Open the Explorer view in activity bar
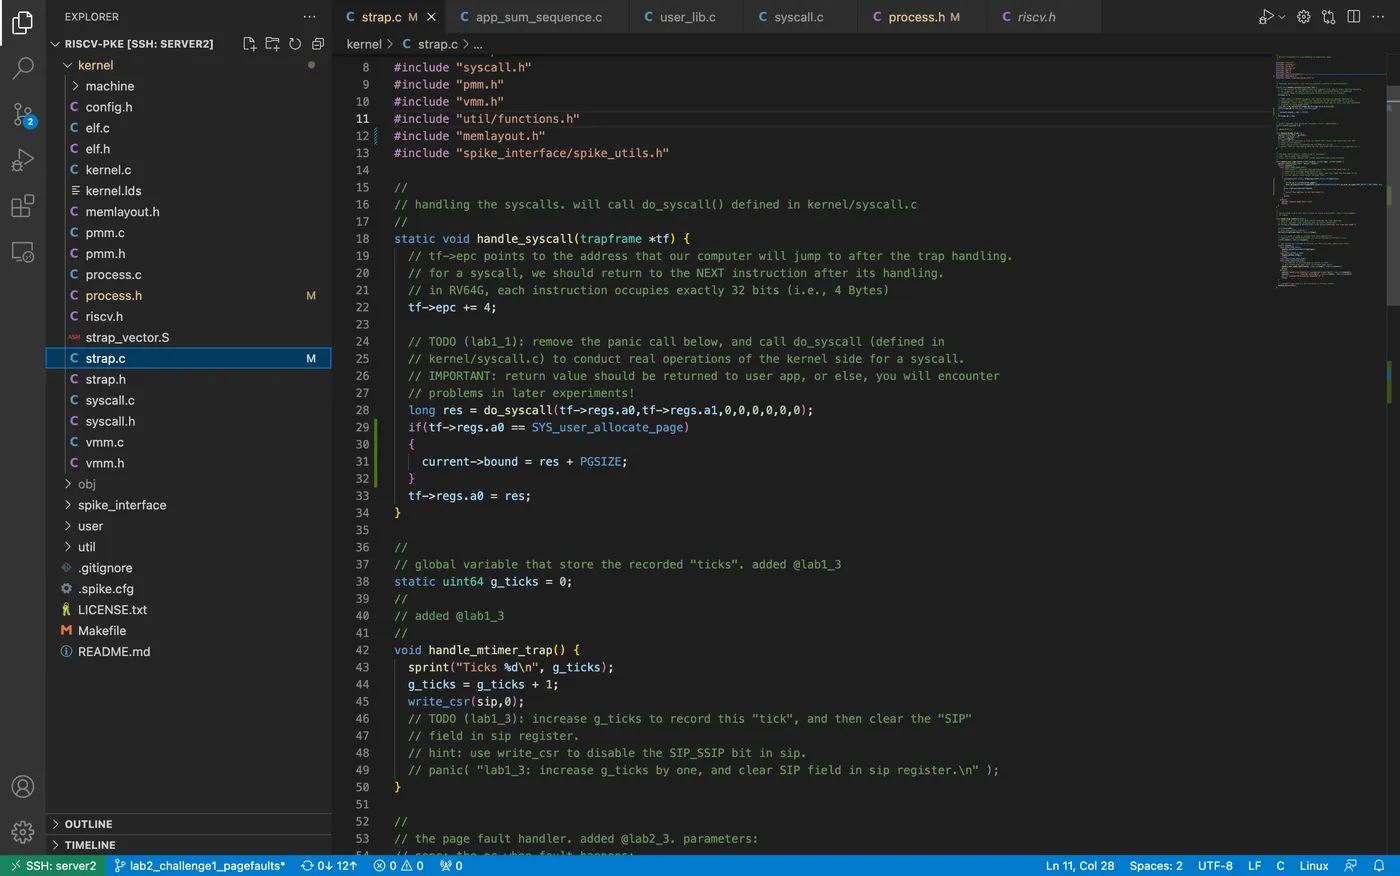The width and height of the screenshot is (1400, 876). pyautogui.click(x=22, y=22)
